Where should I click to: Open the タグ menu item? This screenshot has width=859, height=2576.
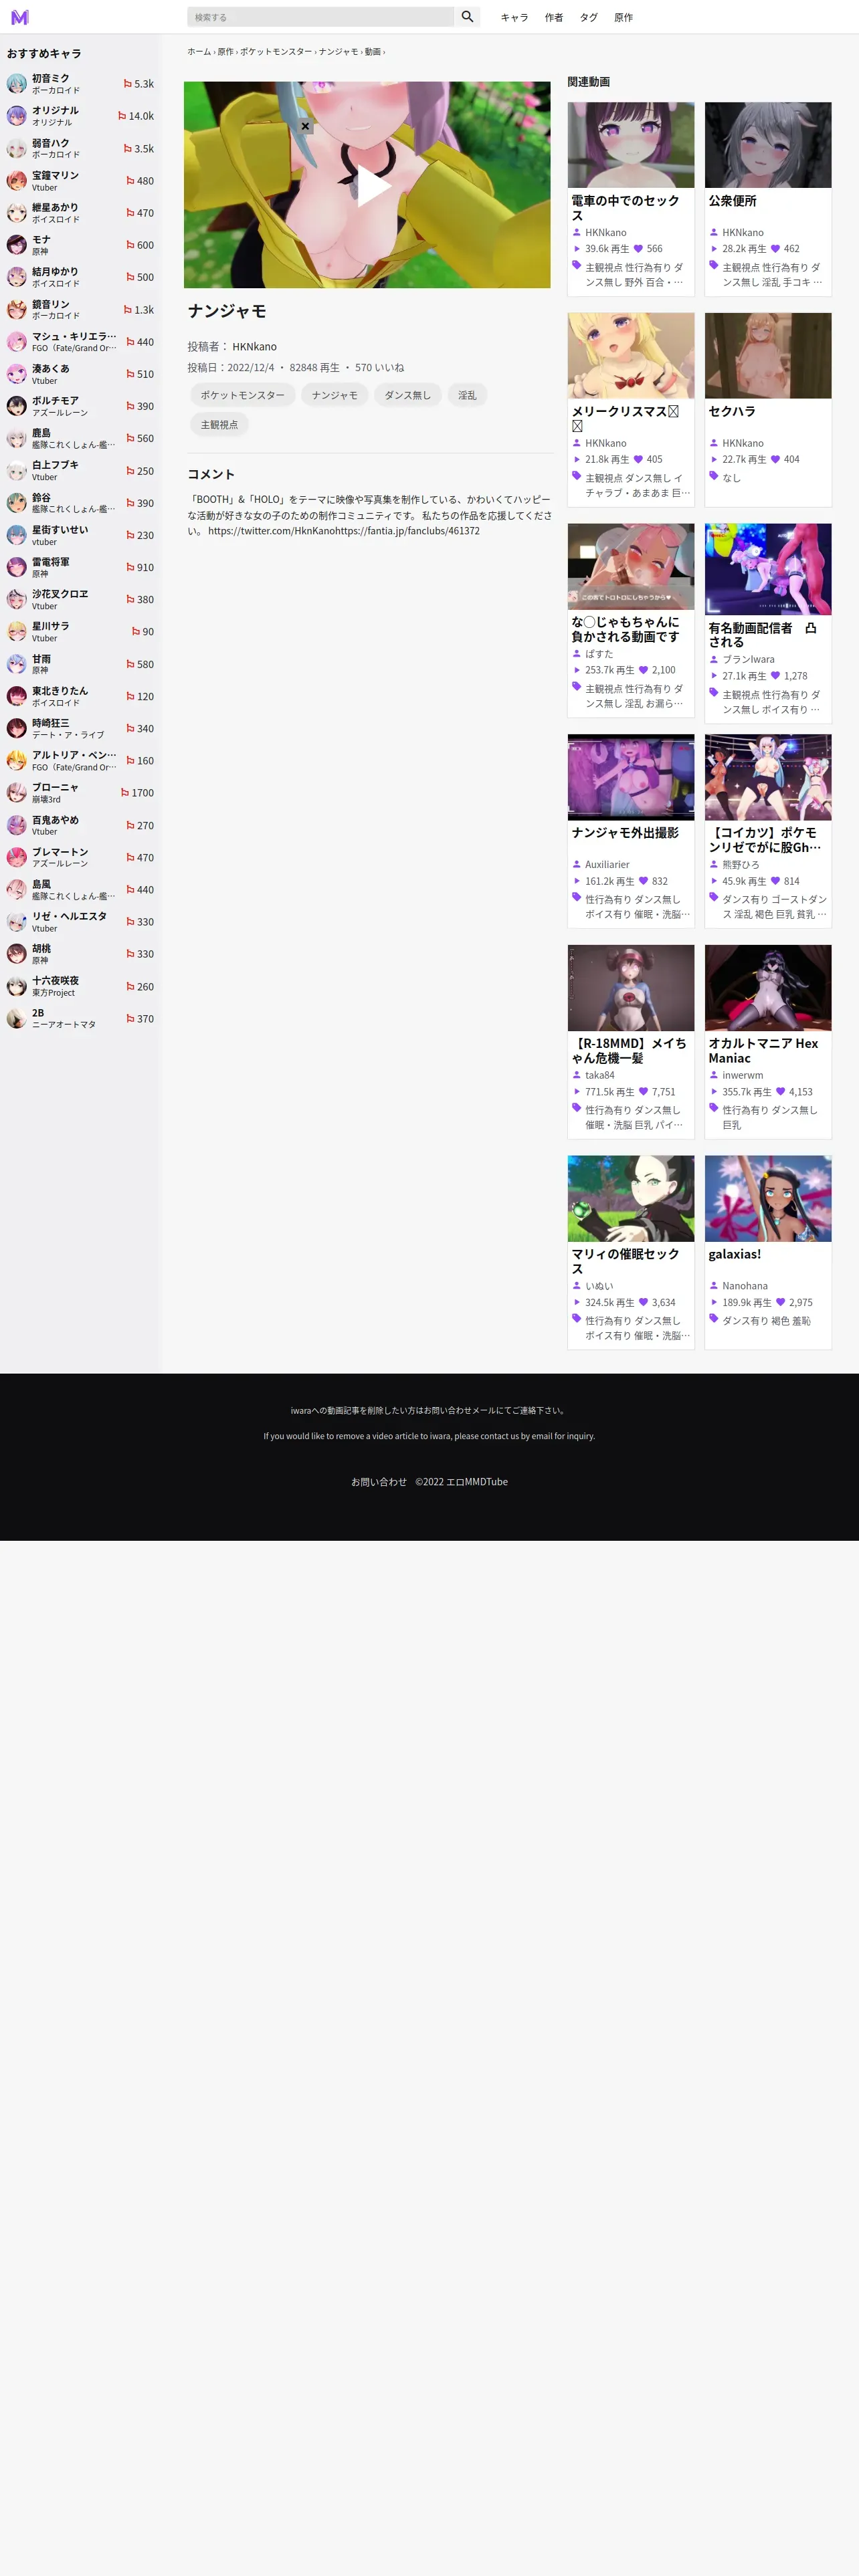tap(589, 17)
